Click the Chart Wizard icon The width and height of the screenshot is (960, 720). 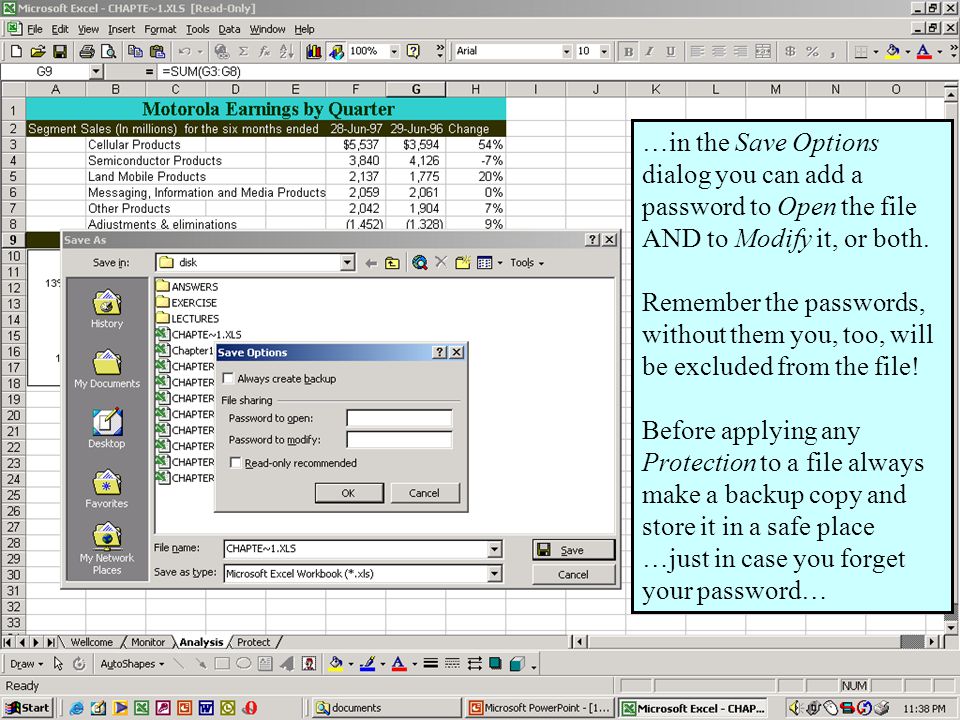pyautogui.click(x=313, y=51)
